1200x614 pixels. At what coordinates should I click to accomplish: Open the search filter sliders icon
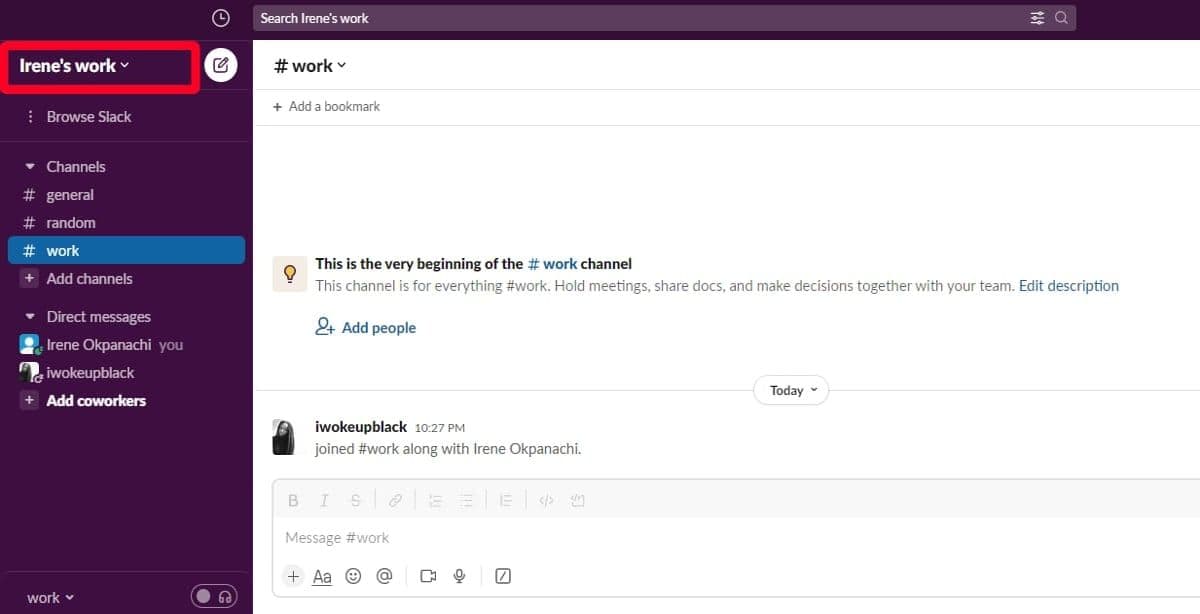(x=1037, y=18)
